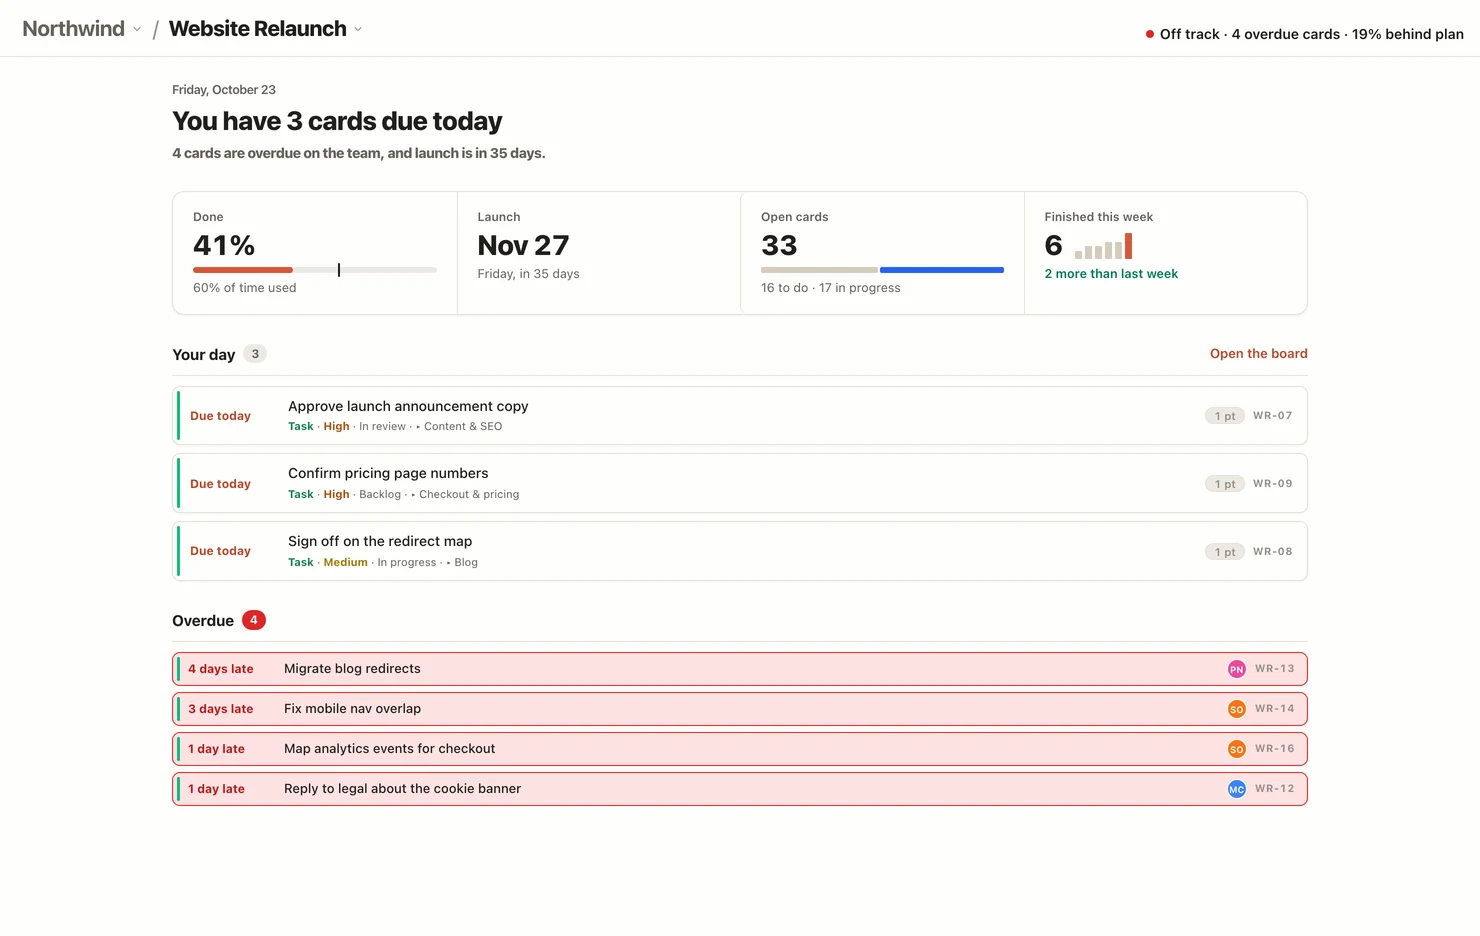
Task: Click the 1 pt badge on WR-07
Action: coord(1225,416)
